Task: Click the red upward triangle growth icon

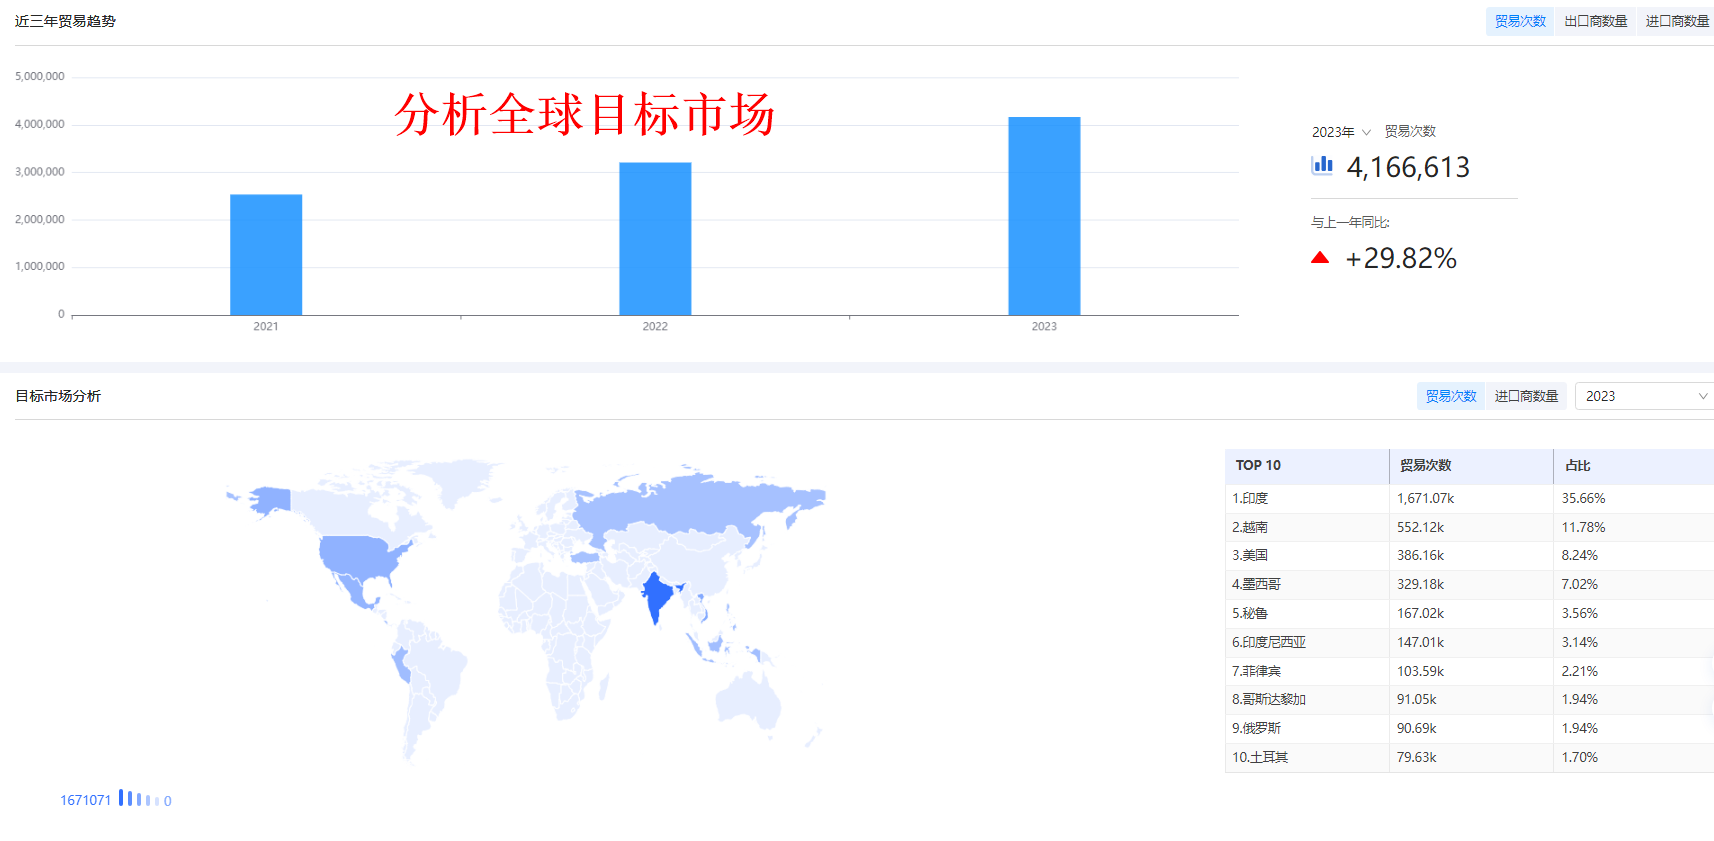Action: point(1320,258)
